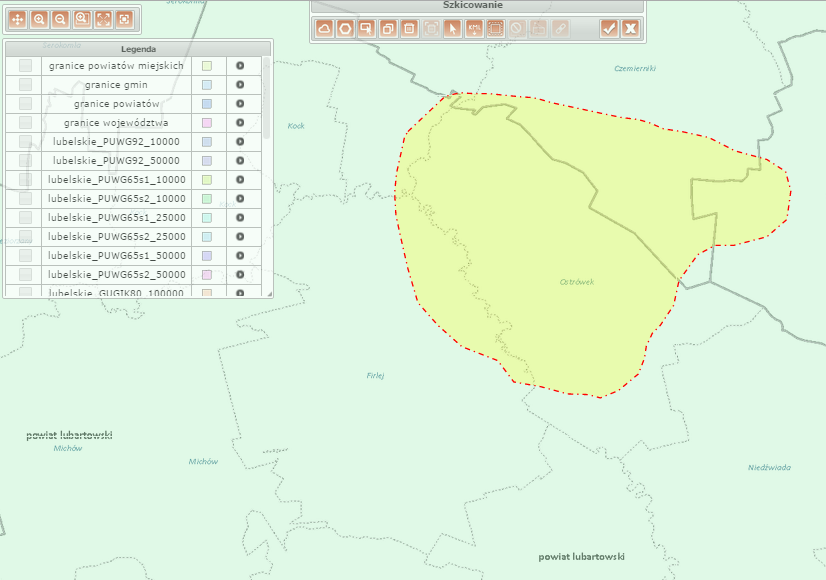Enable lubelskie_PUWG65s2_25000 layer checkbox
Screen dimensions: 826x580
(x=25, y=237)
